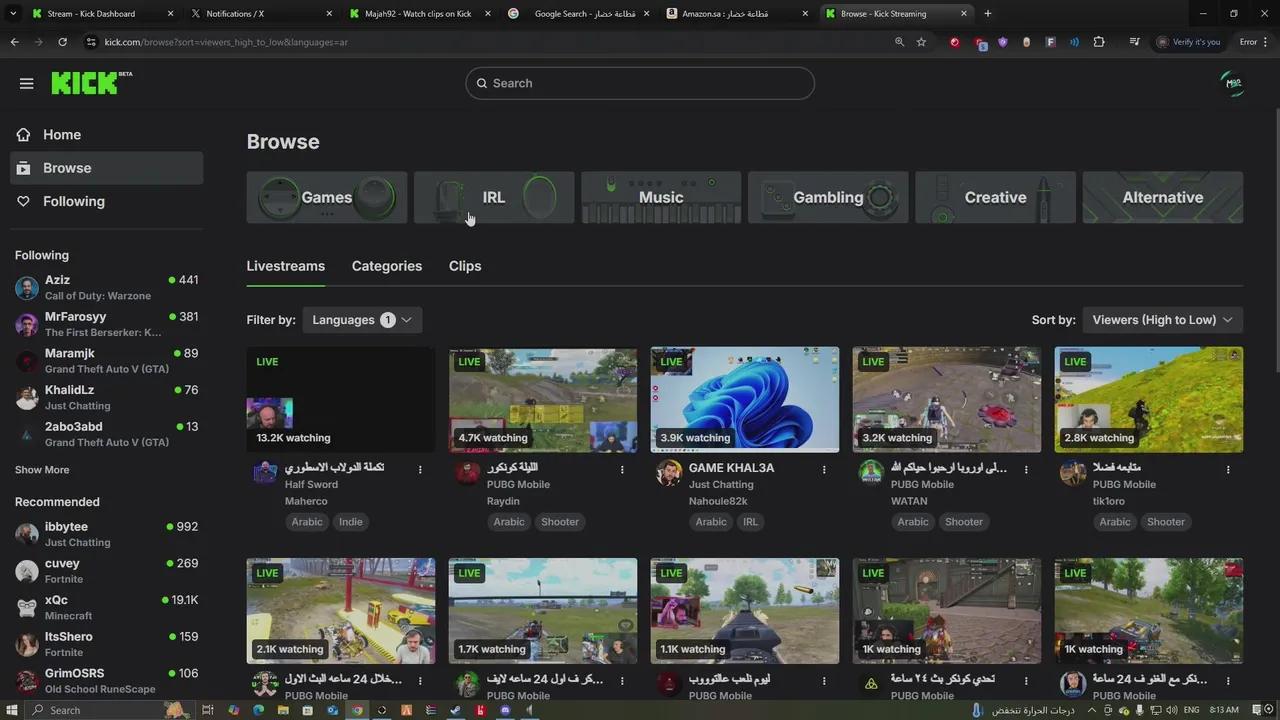Expand Show More in Following list

pyautogui.click(x=42, y=470)
